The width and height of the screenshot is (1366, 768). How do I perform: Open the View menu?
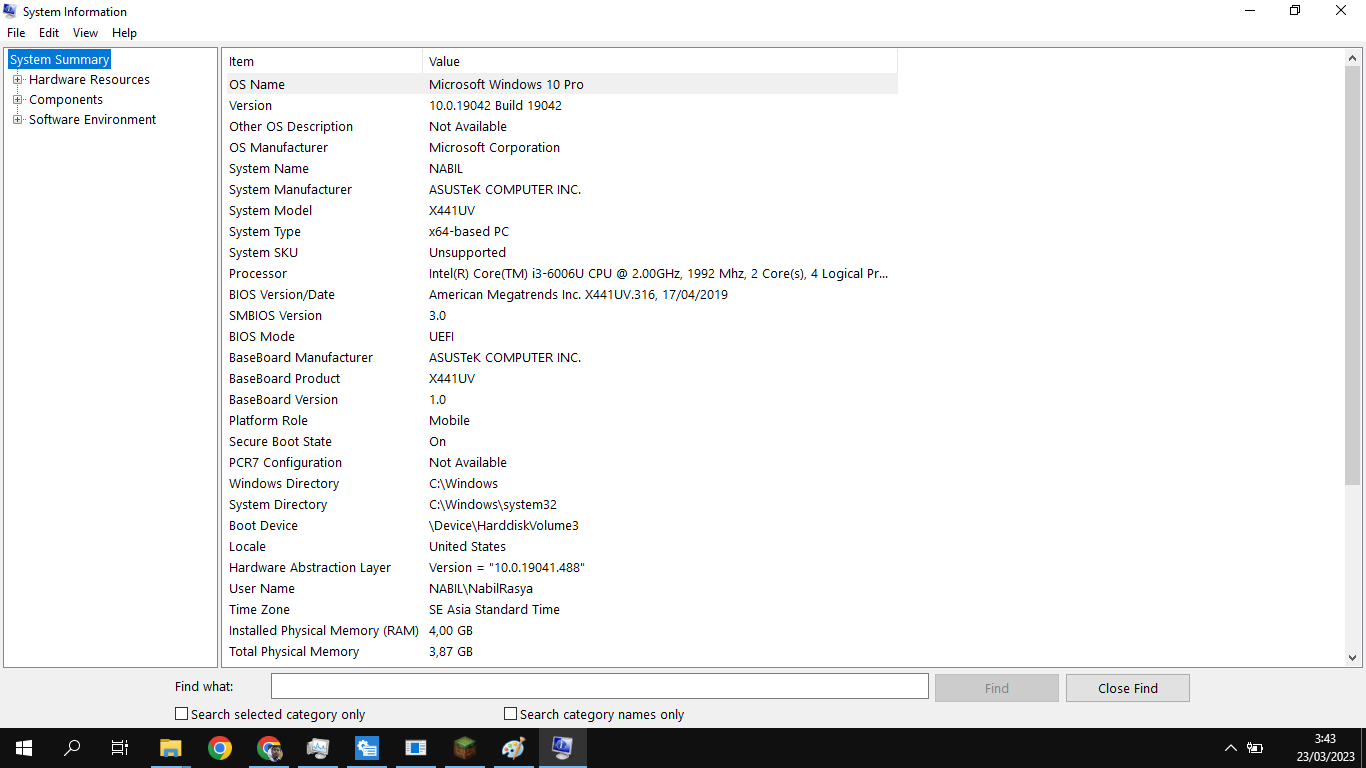85,32
